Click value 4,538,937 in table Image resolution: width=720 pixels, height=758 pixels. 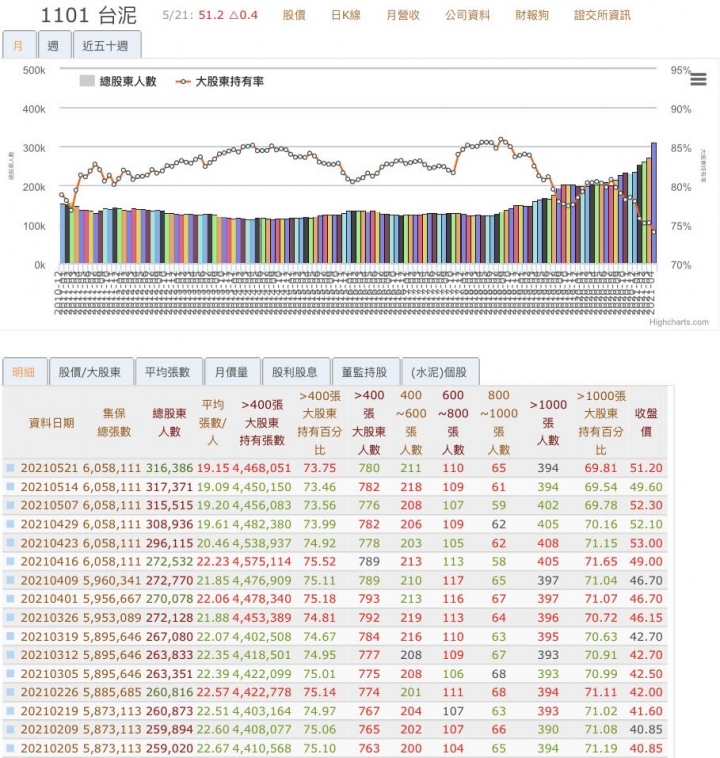[x=262, y=543]
